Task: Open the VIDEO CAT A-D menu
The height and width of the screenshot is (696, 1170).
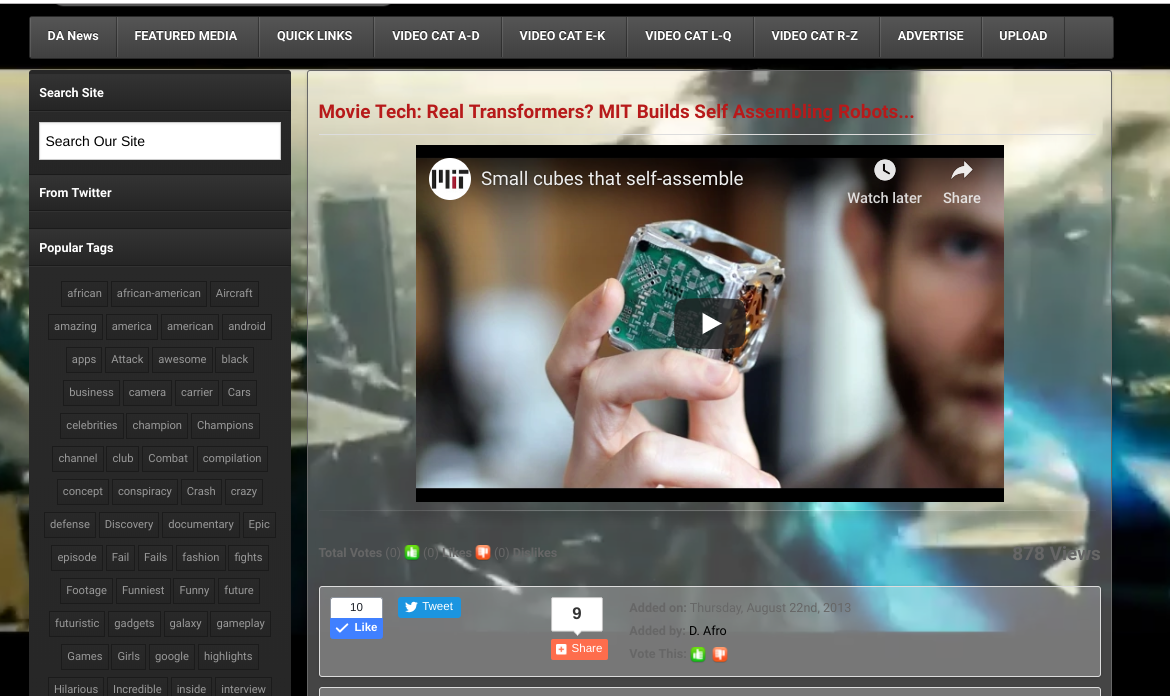Action: [x=436, y=36]
